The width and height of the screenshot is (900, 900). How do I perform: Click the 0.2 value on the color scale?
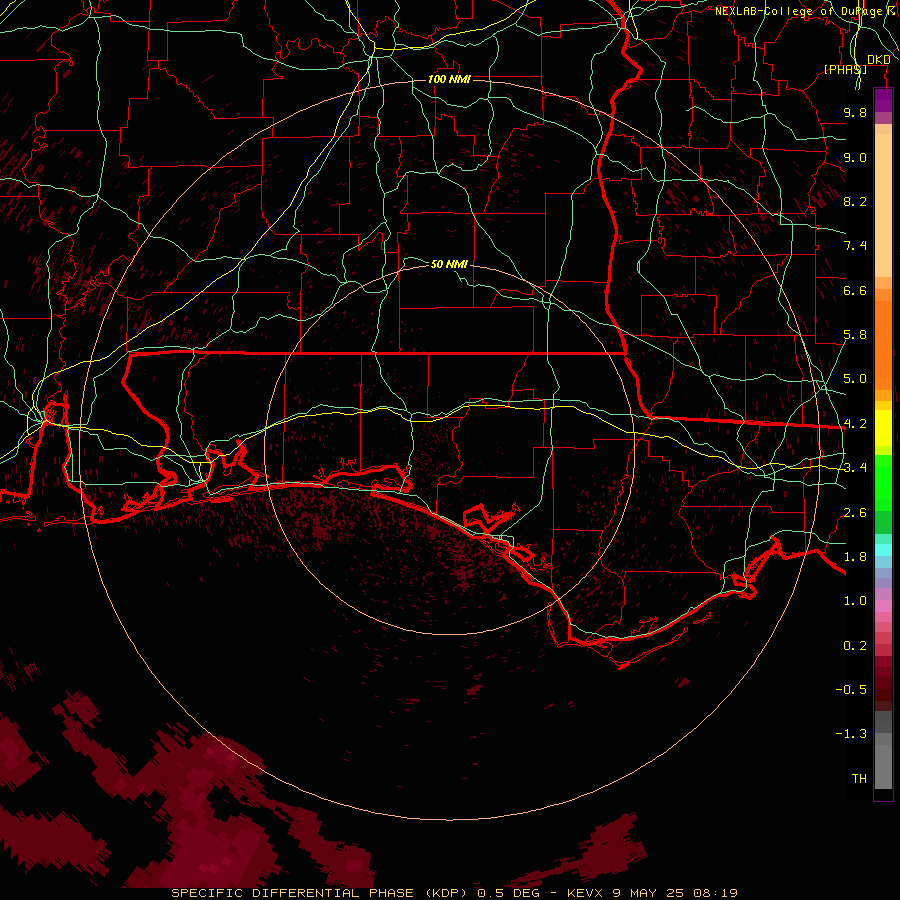855,646
